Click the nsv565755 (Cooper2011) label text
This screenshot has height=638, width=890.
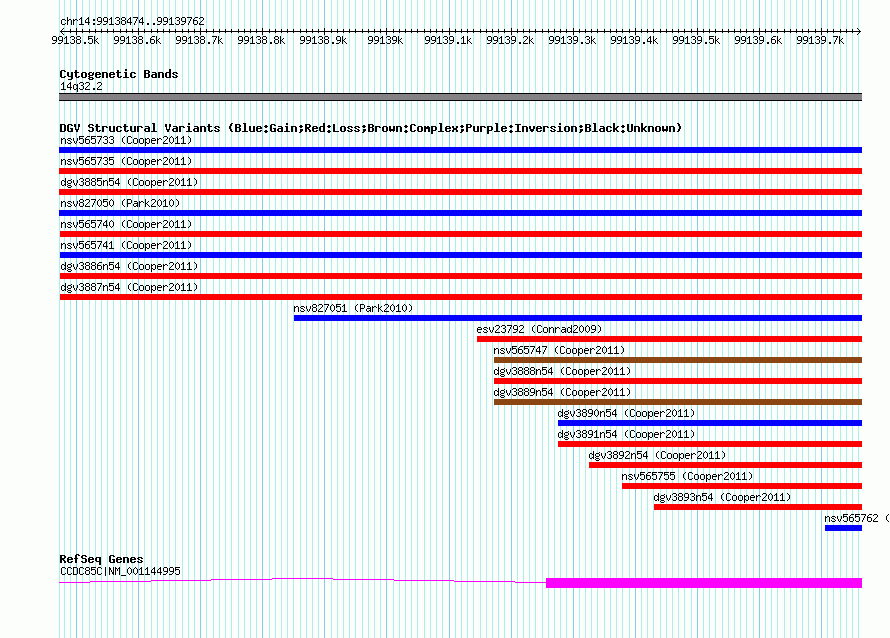[687, 476]
